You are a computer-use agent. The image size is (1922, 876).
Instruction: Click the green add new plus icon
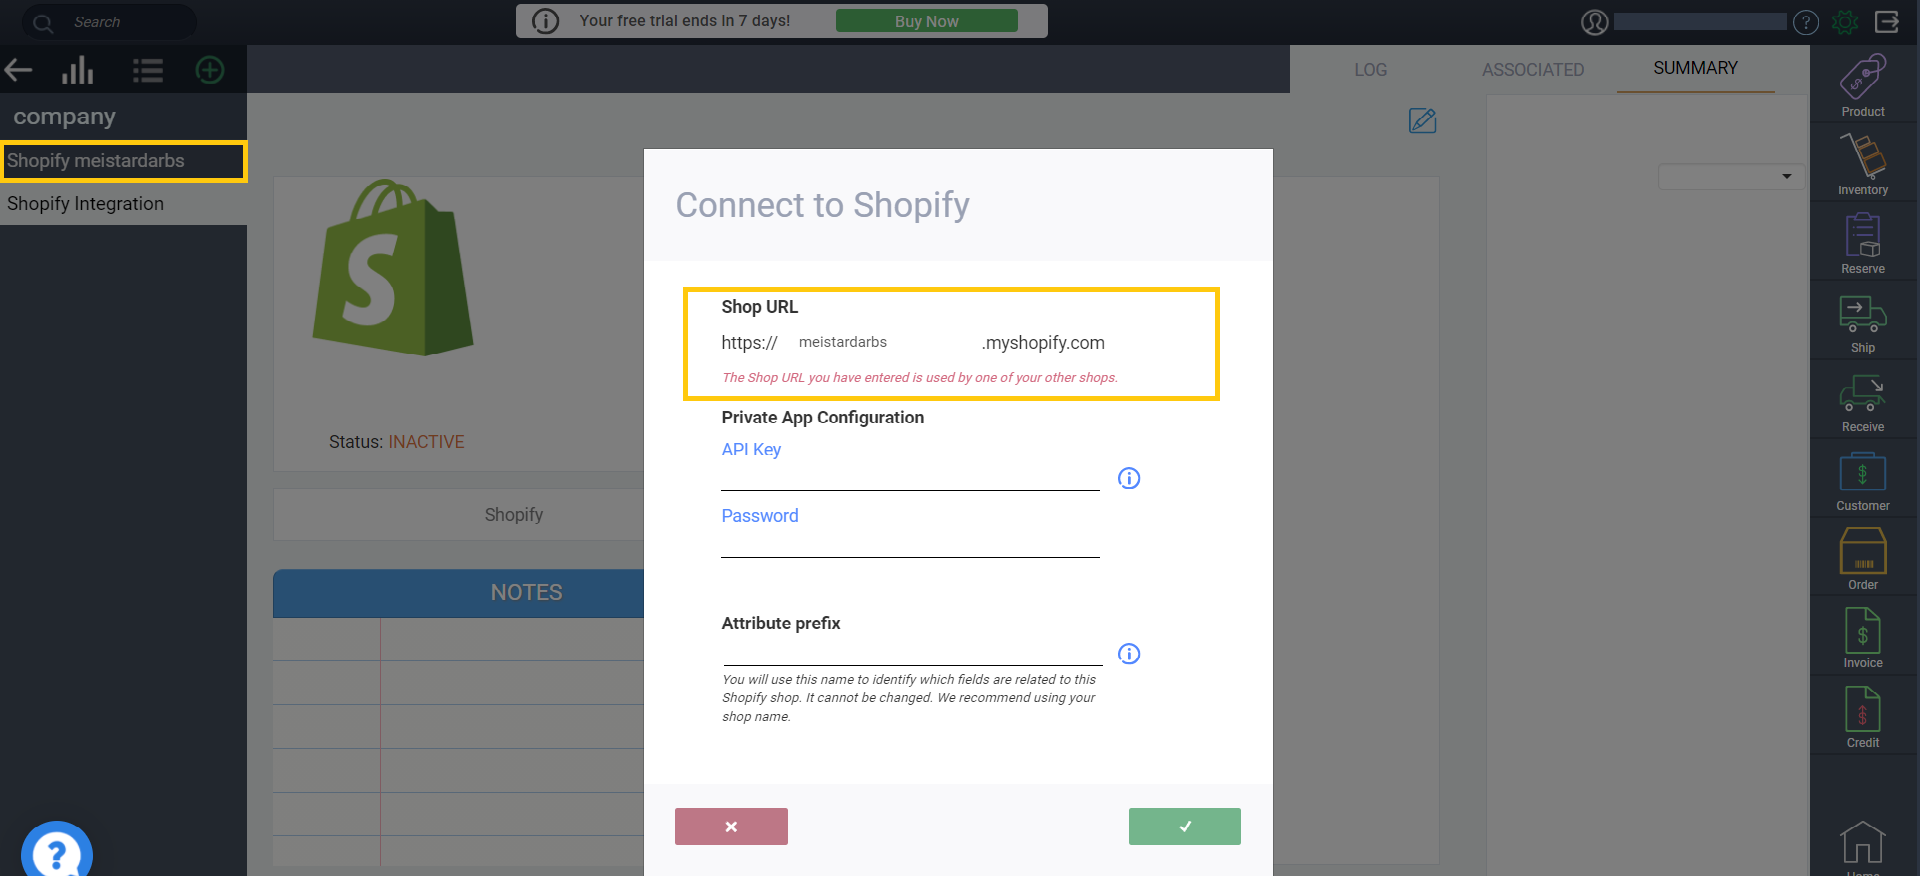[x=210, y=70]
